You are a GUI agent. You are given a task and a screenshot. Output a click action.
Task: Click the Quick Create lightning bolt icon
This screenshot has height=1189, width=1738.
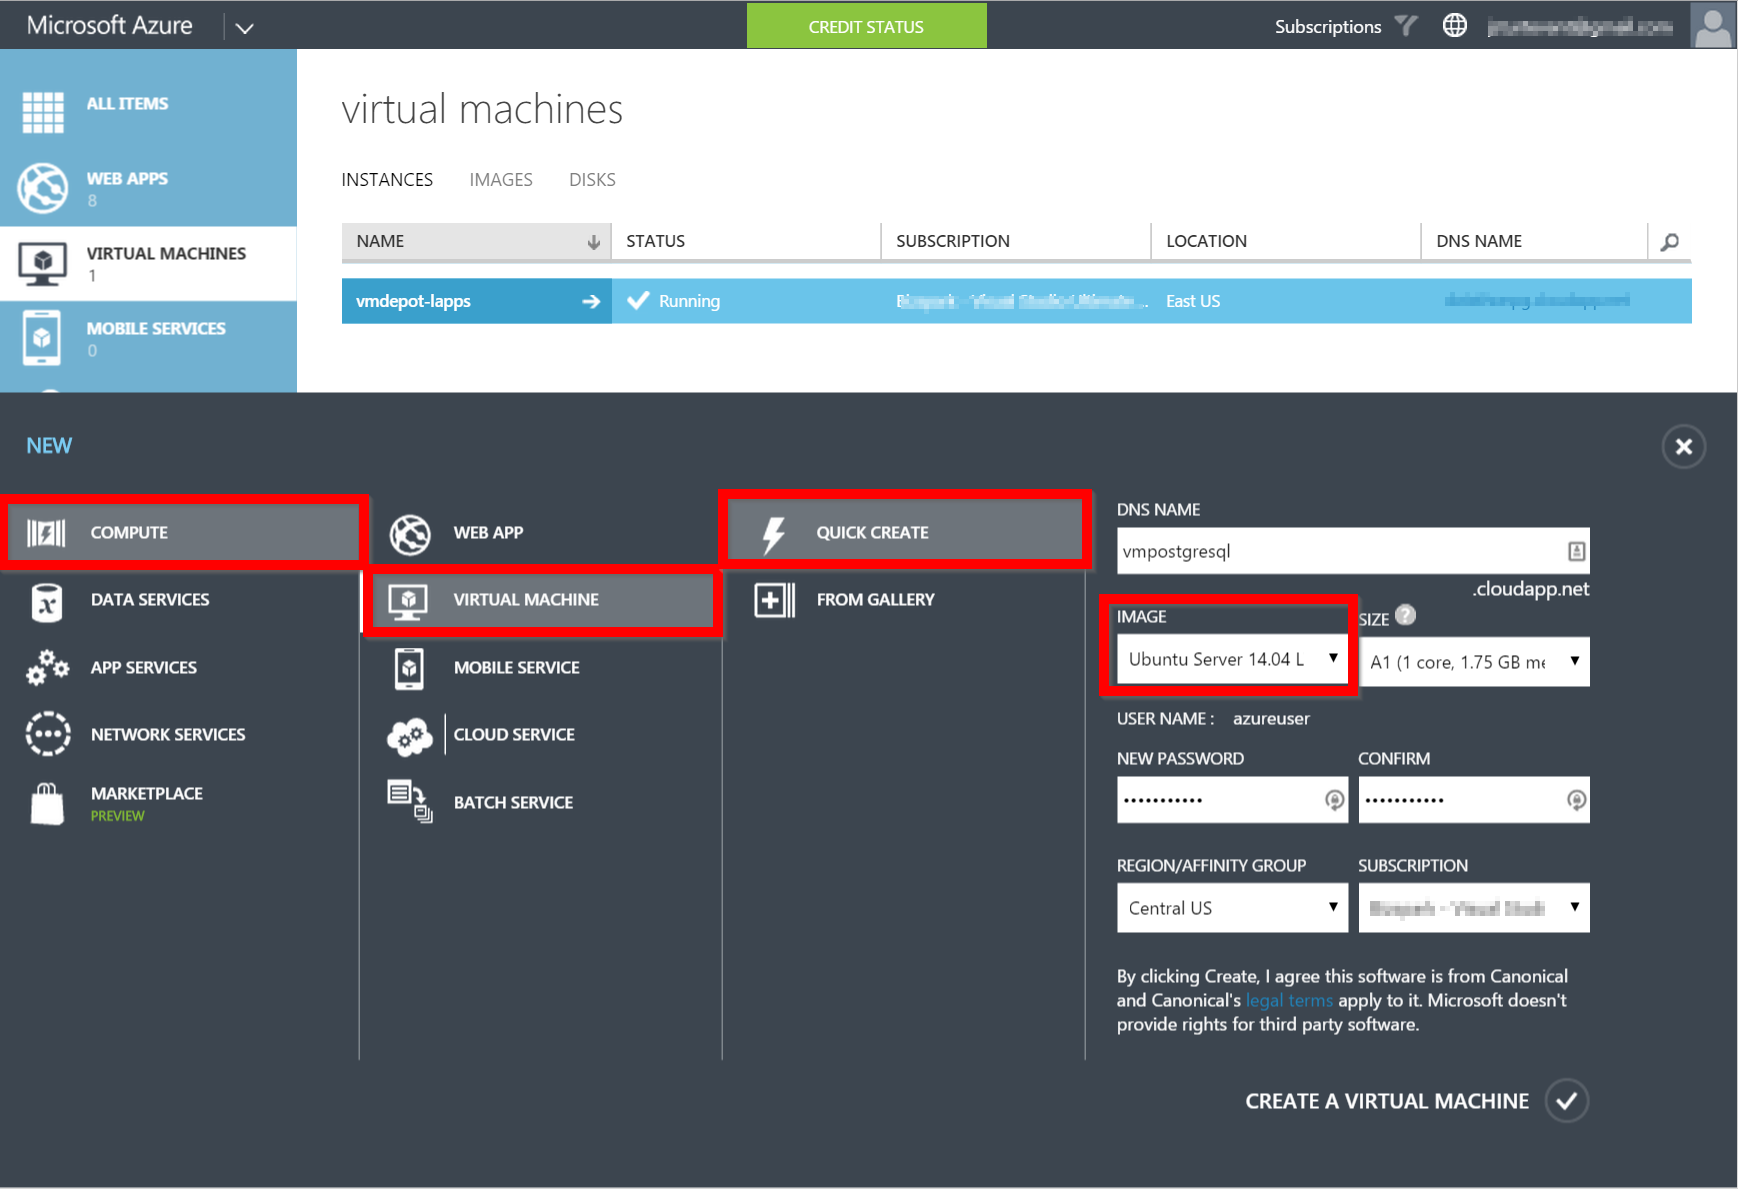pos(773,534)
